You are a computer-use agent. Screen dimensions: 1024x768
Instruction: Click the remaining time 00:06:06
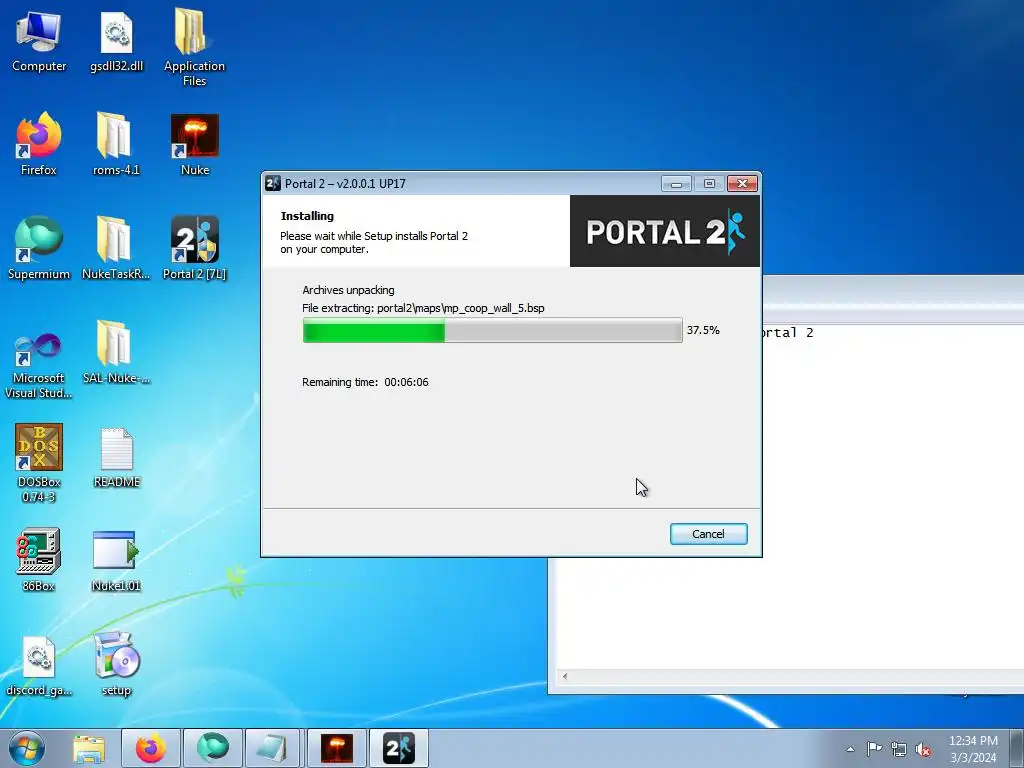406,382
